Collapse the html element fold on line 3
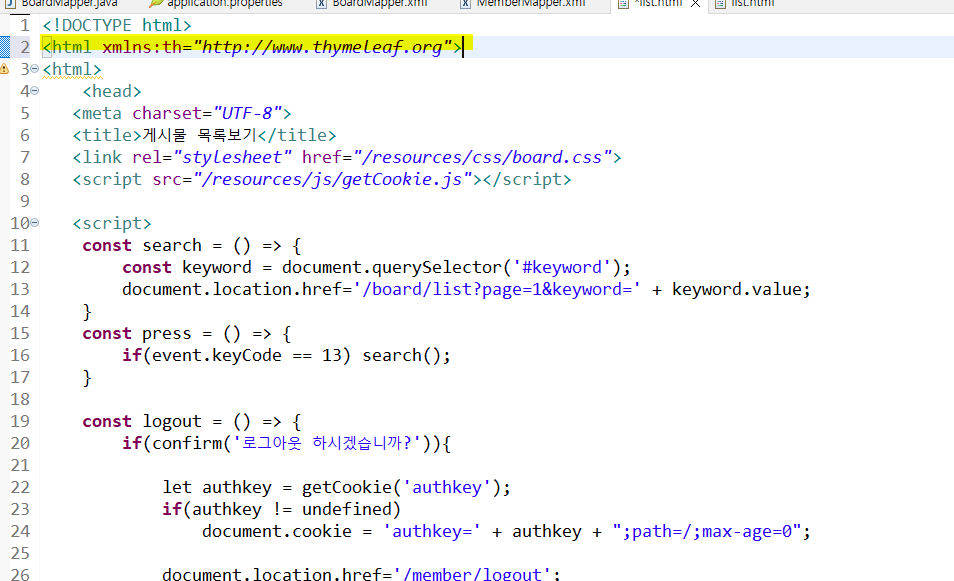Image resolution: width=954 pixels, height=581 pixels. (x=35, y=69)
